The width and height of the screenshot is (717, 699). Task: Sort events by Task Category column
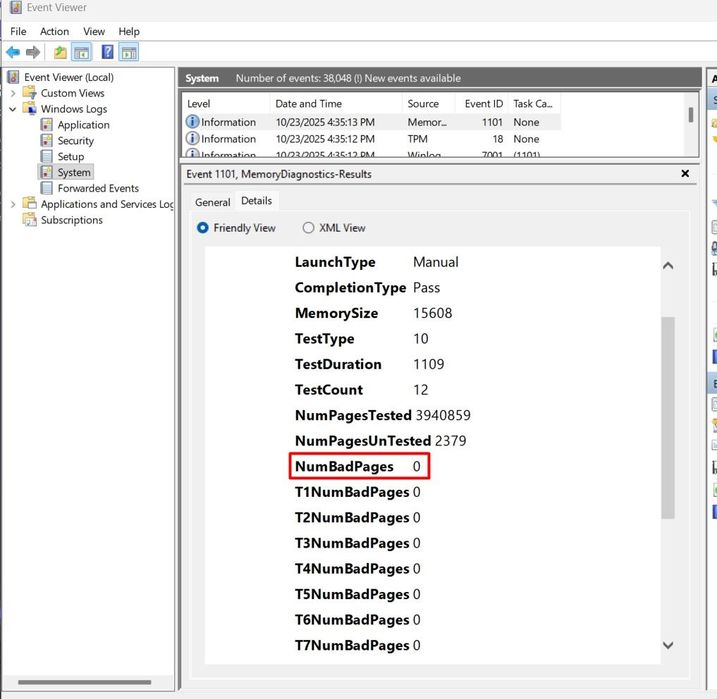[535, 104]
